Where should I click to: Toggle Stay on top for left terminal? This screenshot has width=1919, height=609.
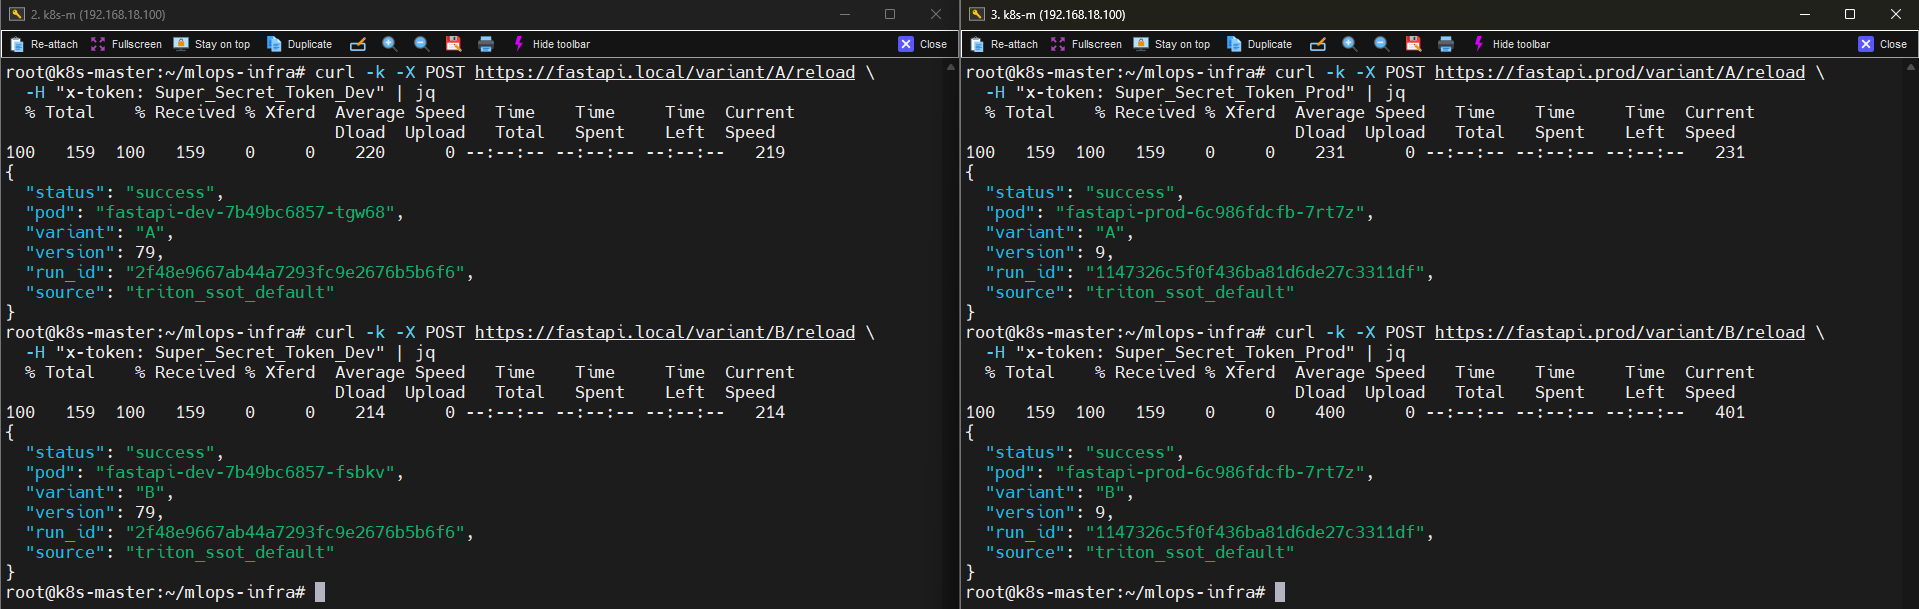pyautogui.click(x=212, y=44)
